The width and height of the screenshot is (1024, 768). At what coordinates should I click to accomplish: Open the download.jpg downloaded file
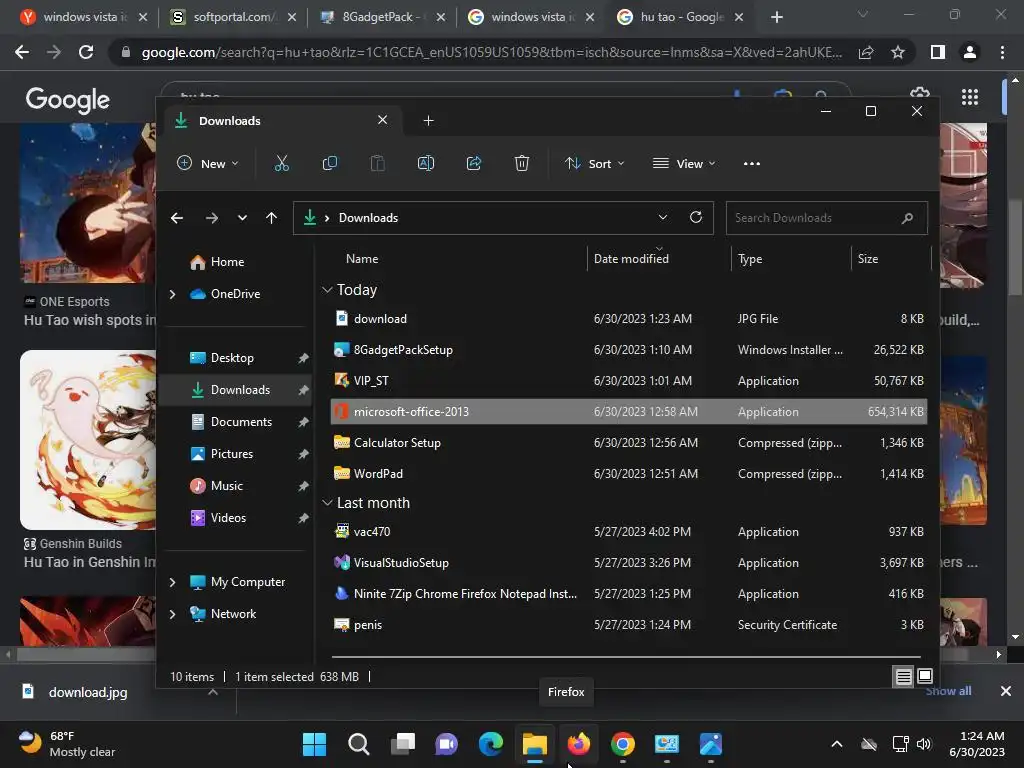coord(88,692)
